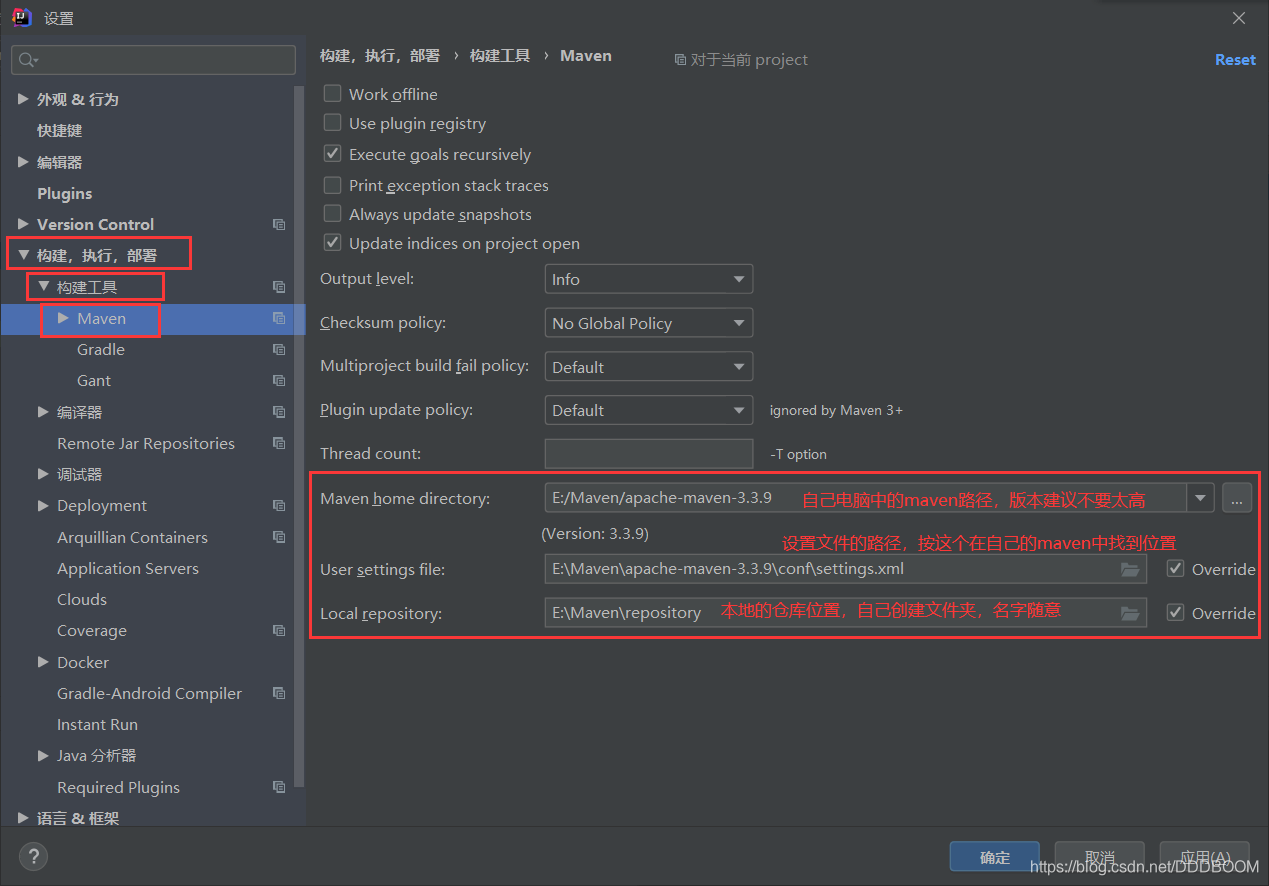Open the Output level dropdown
Screen dimensions: 1269x886
coord(649,279)
